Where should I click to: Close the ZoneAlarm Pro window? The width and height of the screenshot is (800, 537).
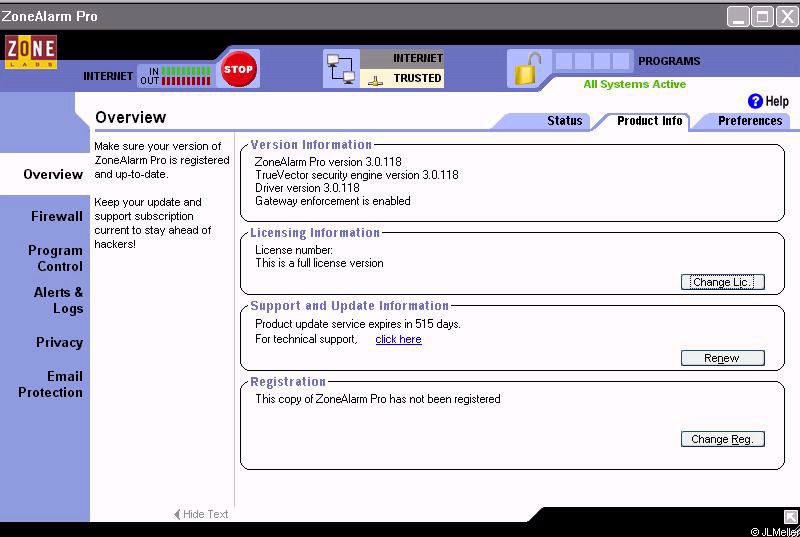pyautogui.click(x=787, y=17)
